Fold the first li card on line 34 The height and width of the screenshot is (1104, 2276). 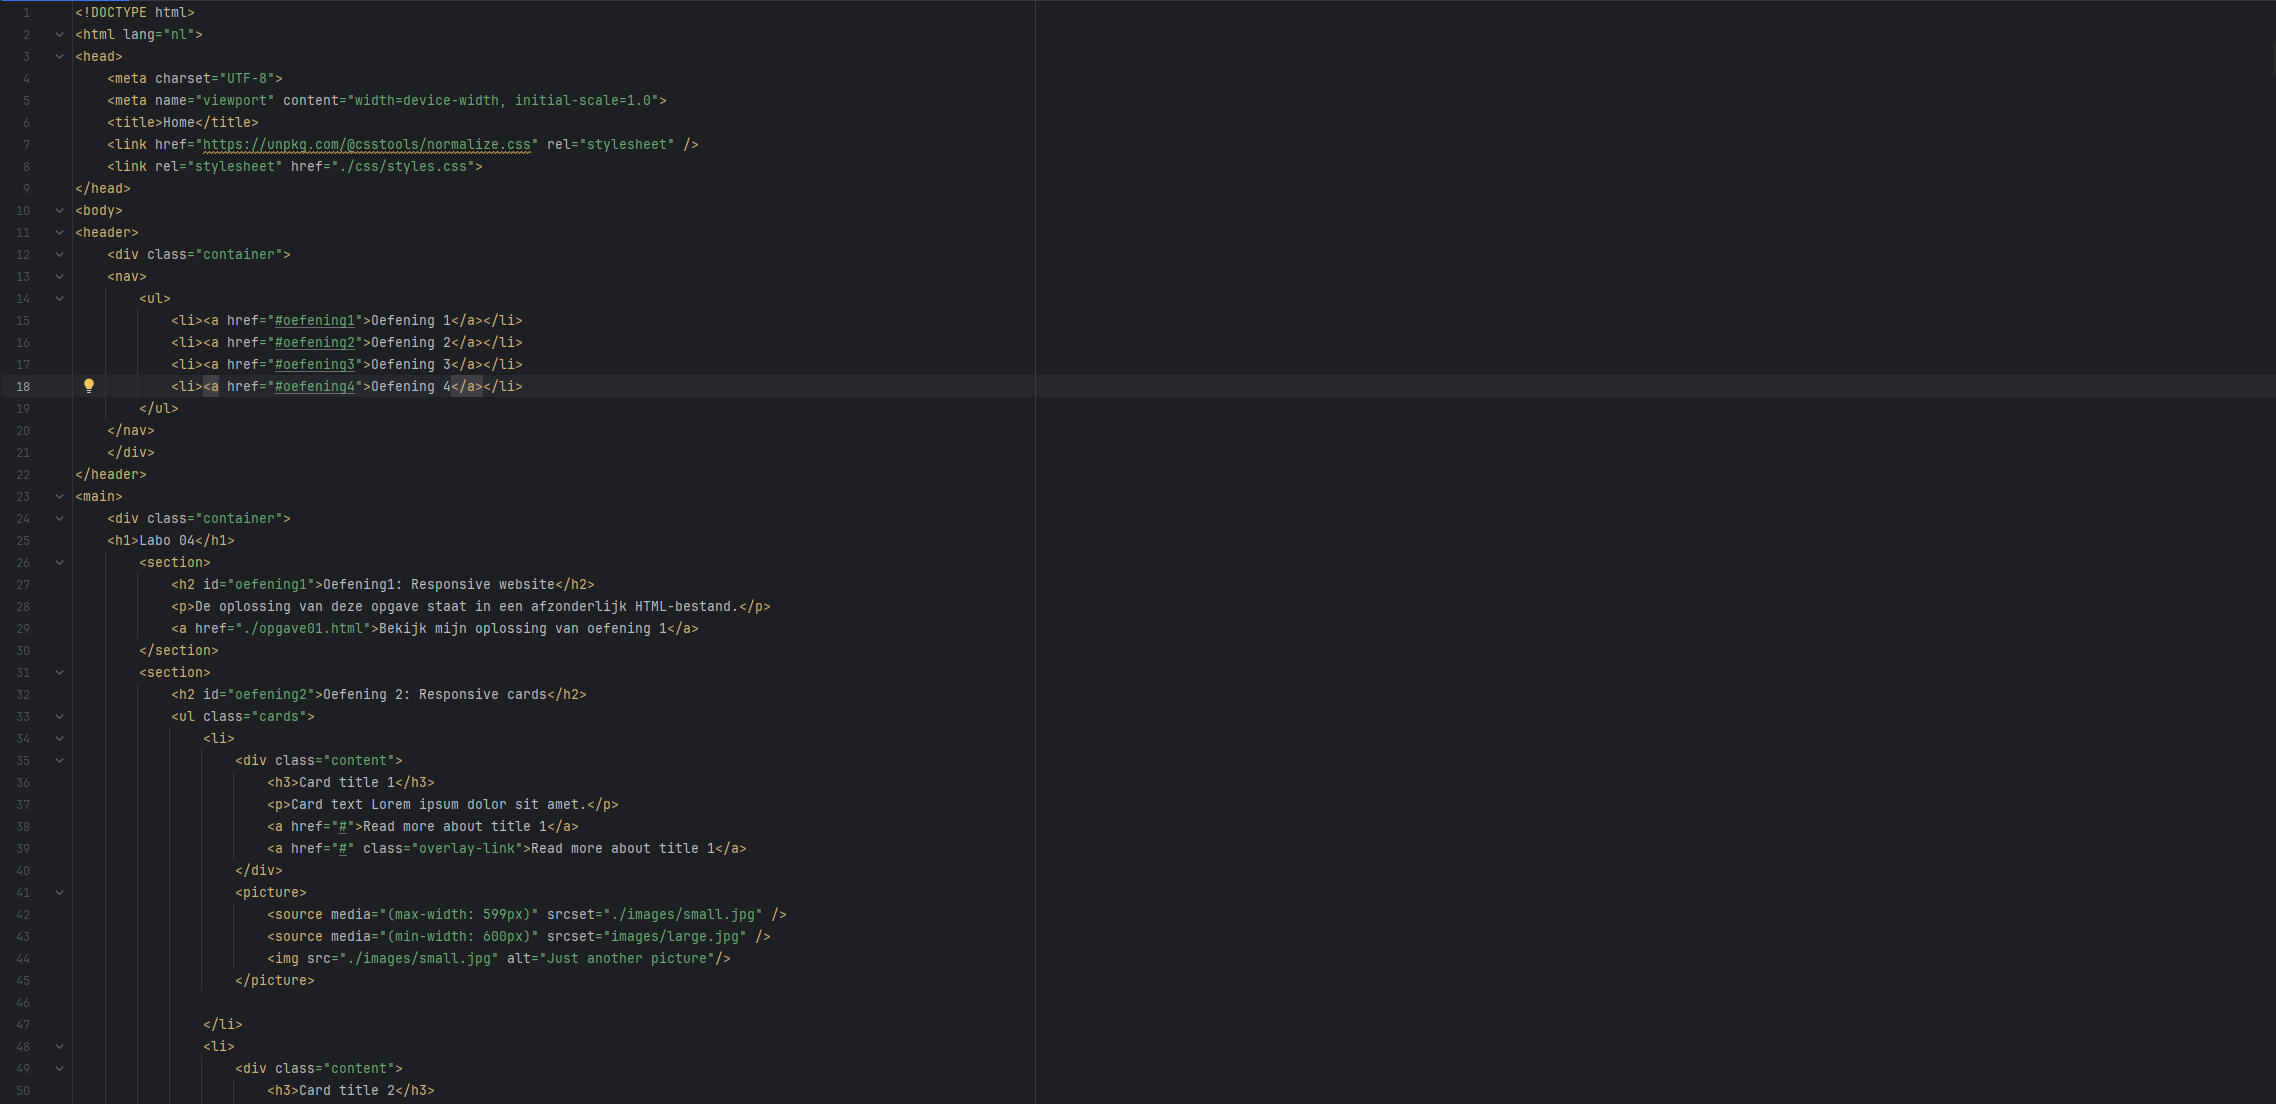(59, 739)
